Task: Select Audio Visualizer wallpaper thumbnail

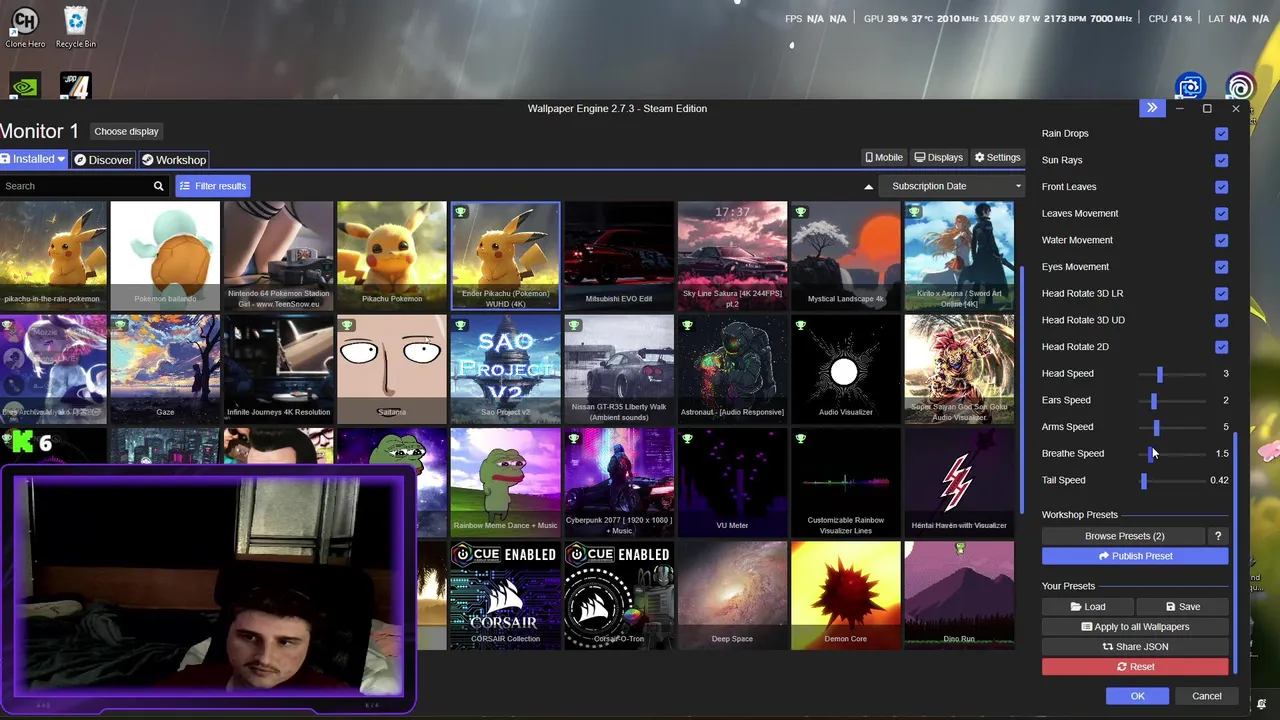Action: [845, 368]
